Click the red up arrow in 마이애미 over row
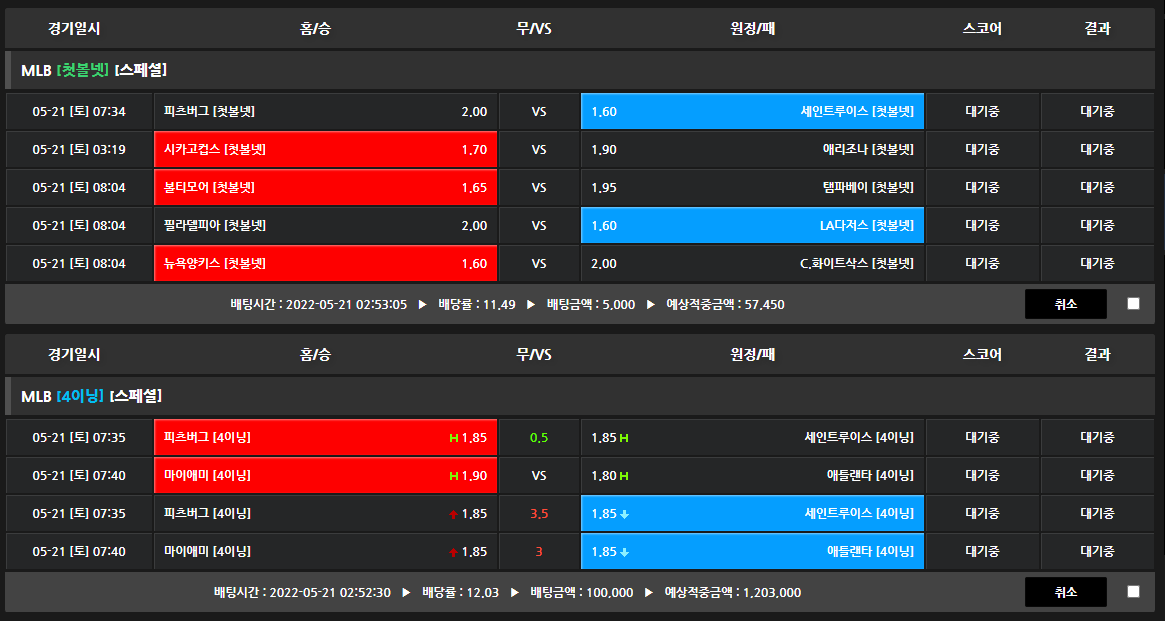Image resolution: width=1165 pixels, height=621 pixels. pos(453,552)
